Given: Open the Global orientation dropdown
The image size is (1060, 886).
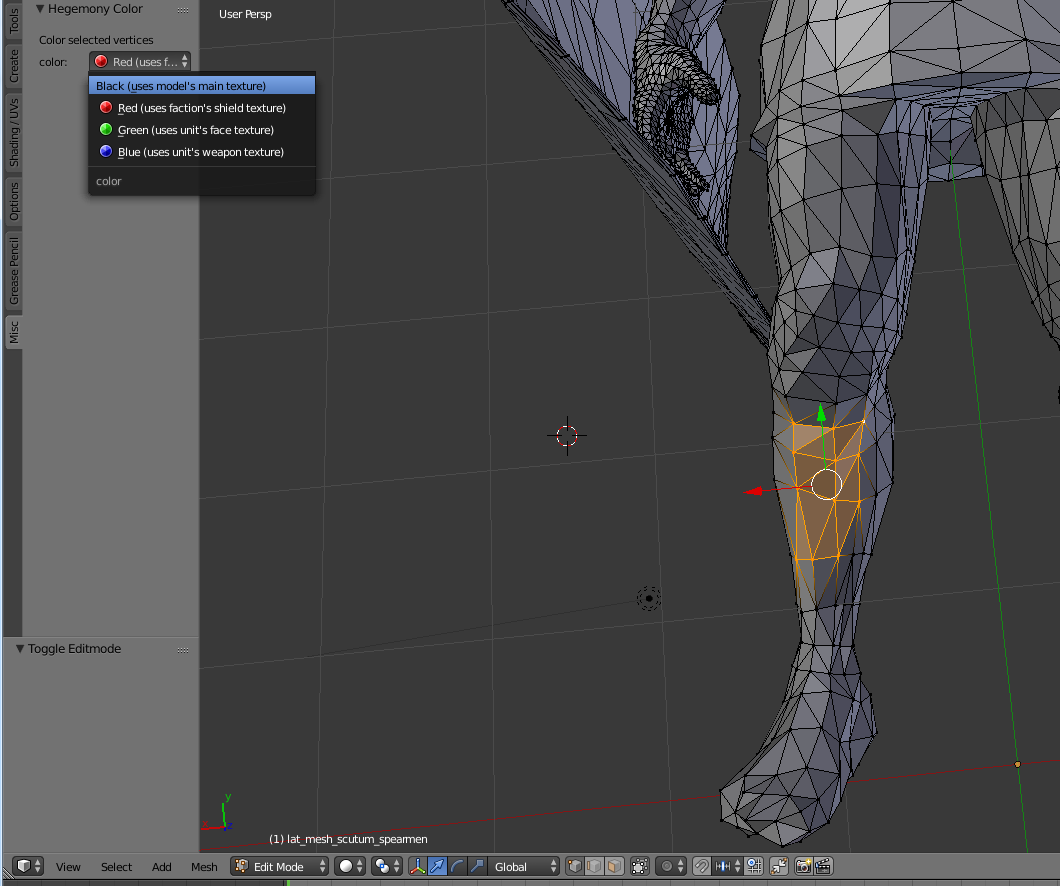Looking at the screenshot, I should click(x=524, y=866).
